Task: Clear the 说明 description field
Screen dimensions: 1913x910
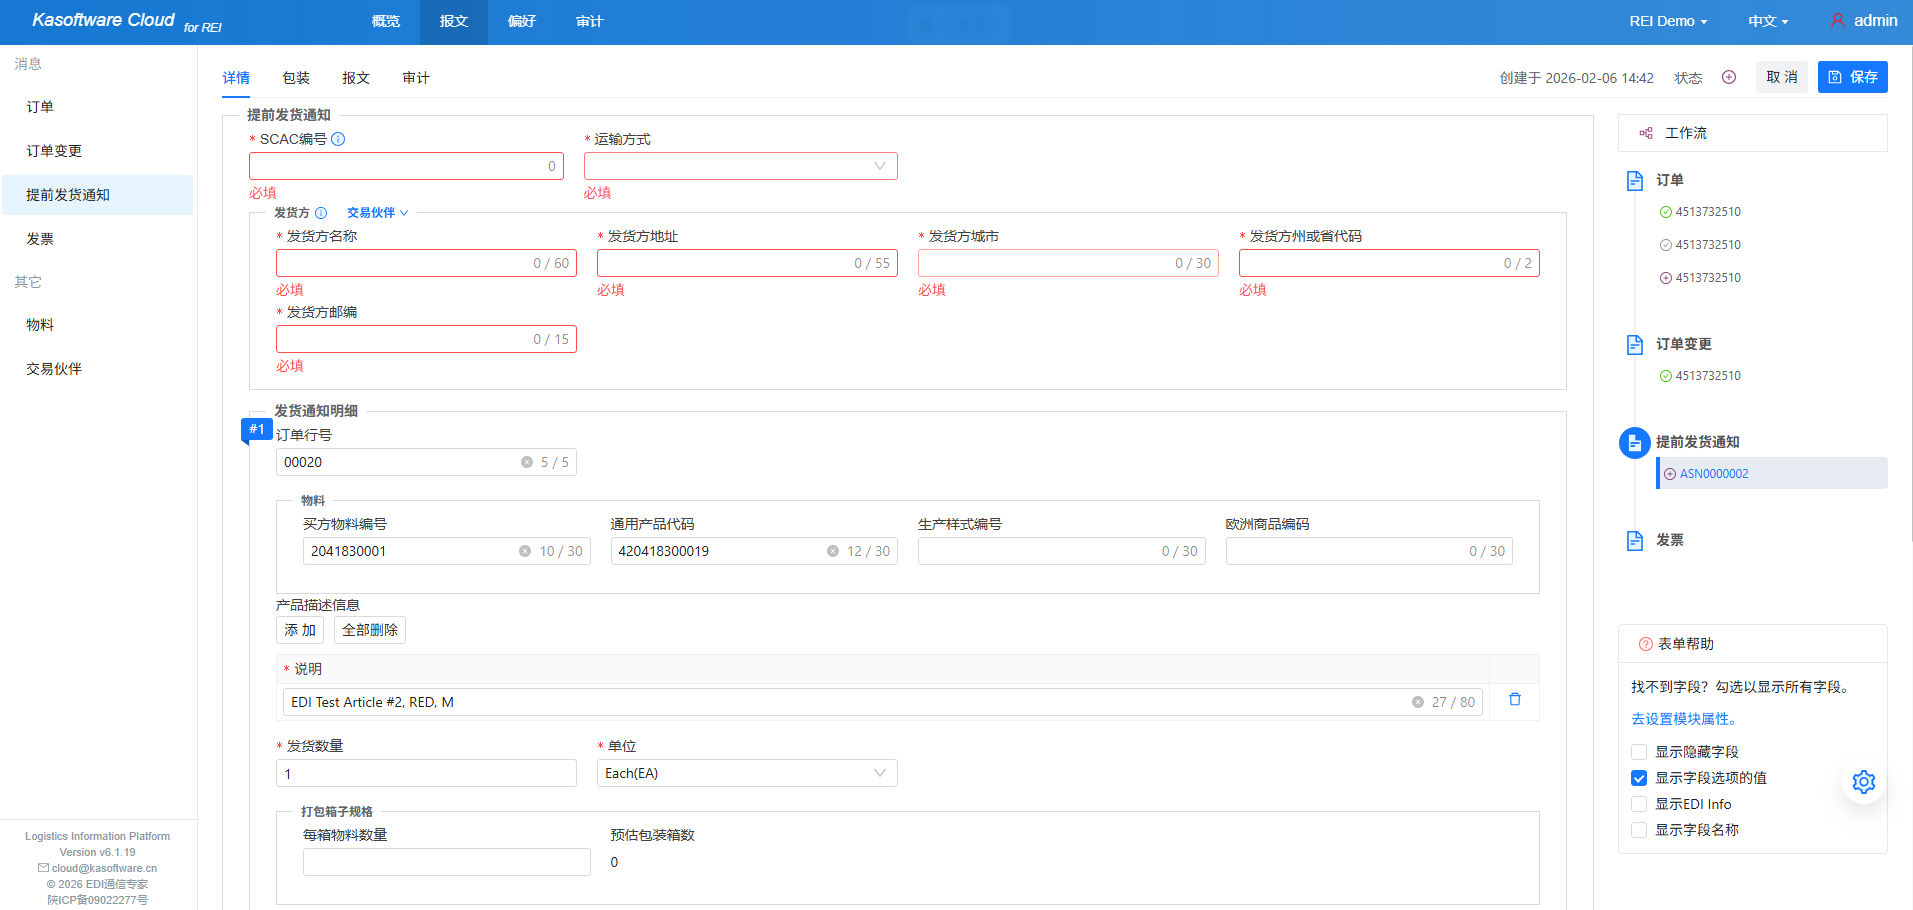Action: click(1418, 702)
